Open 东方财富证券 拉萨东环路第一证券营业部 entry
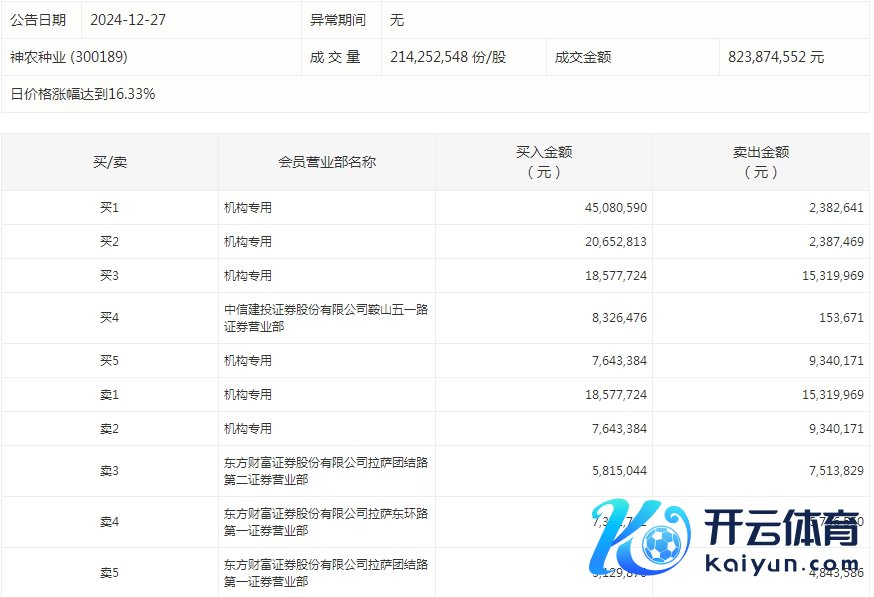This screenshot has height=597, width=874. point(326,522)
